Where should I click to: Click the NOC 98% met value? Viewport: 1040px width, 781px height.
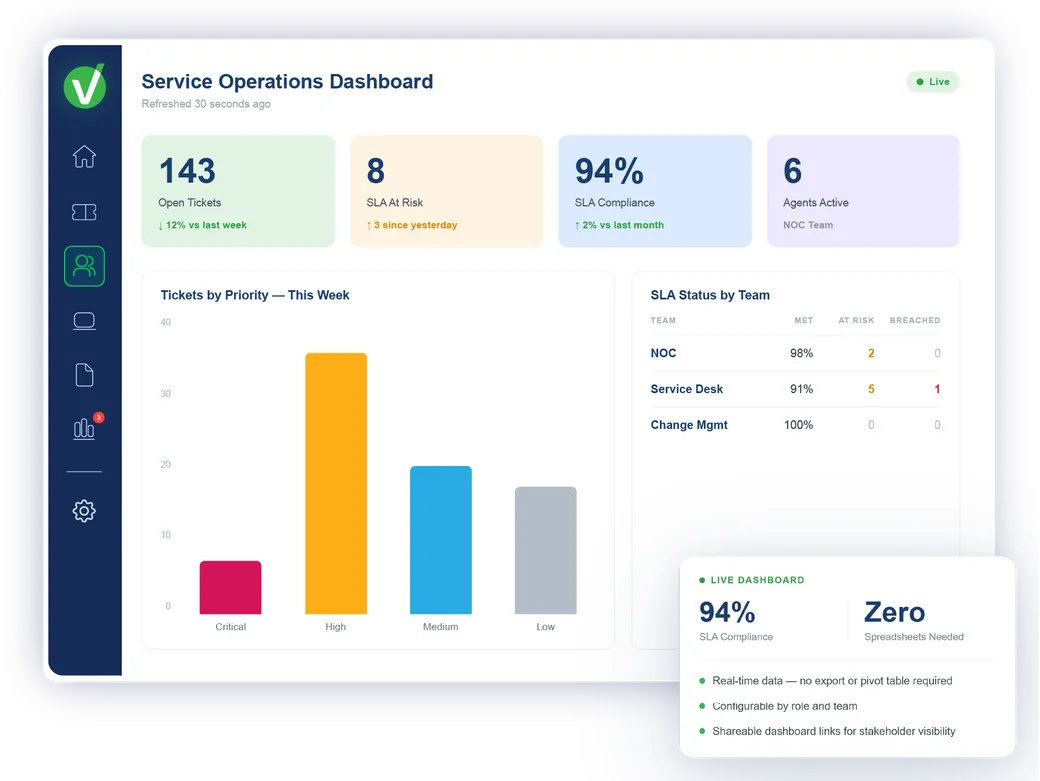[801, 353]
